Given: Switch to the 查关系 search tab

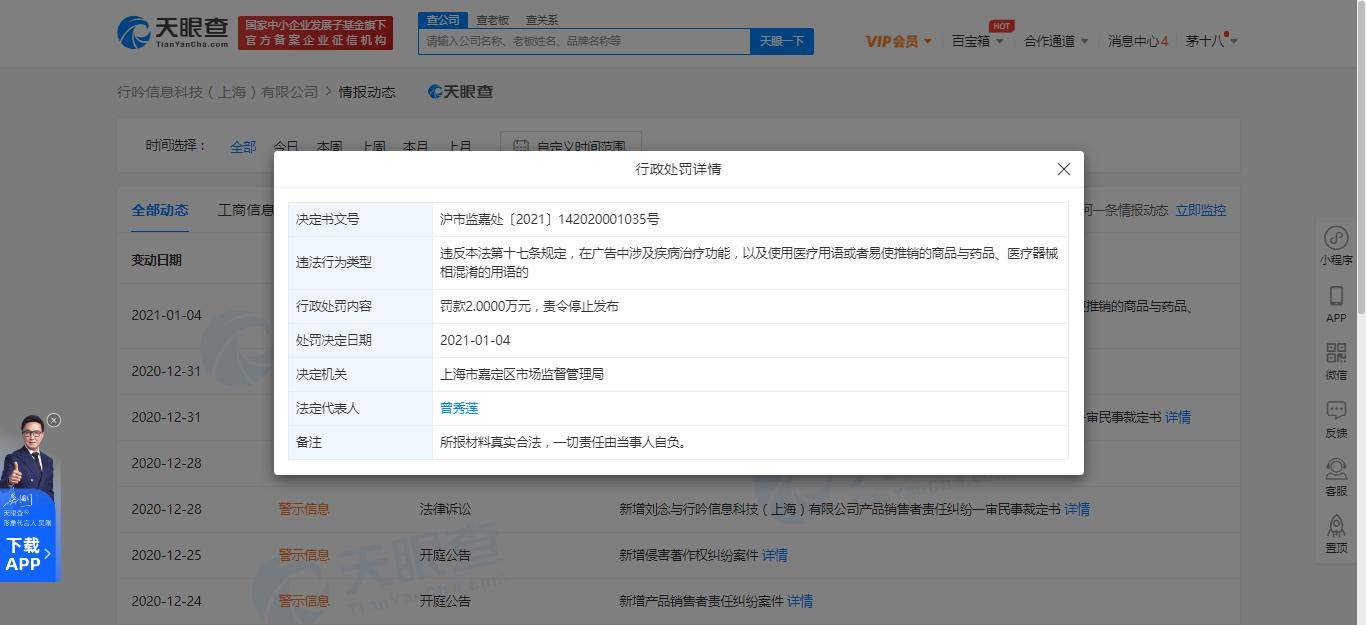Looking at the screenshot, I should (542, 20).
